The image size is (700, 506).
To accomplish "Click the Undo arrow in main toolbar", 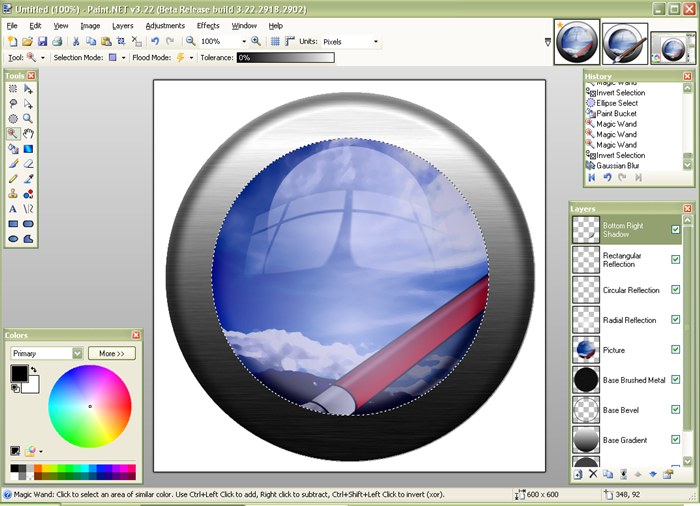I will 155,42.
